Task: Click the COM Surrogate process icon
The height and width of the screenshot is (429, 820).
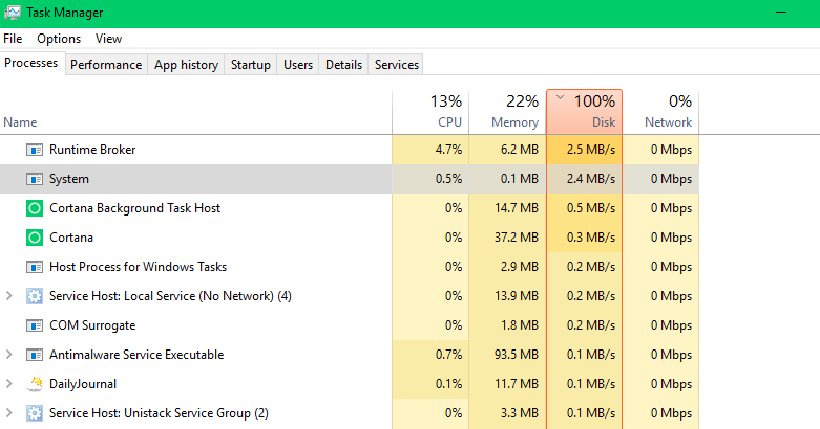Action: click(35, 325)
